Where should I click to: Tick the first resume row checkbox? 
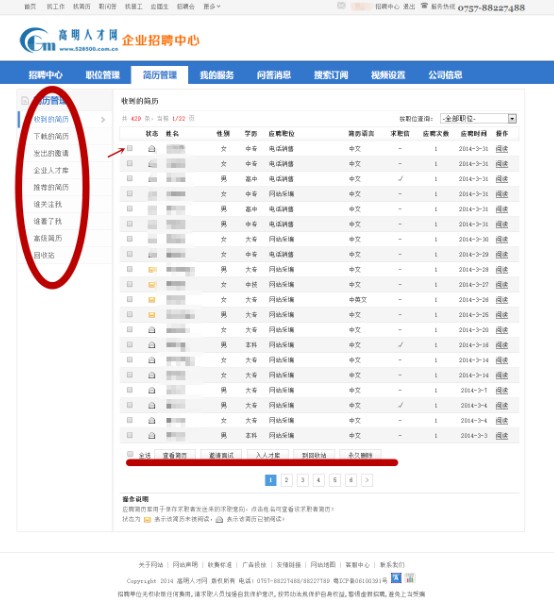[x=130, y=148]
